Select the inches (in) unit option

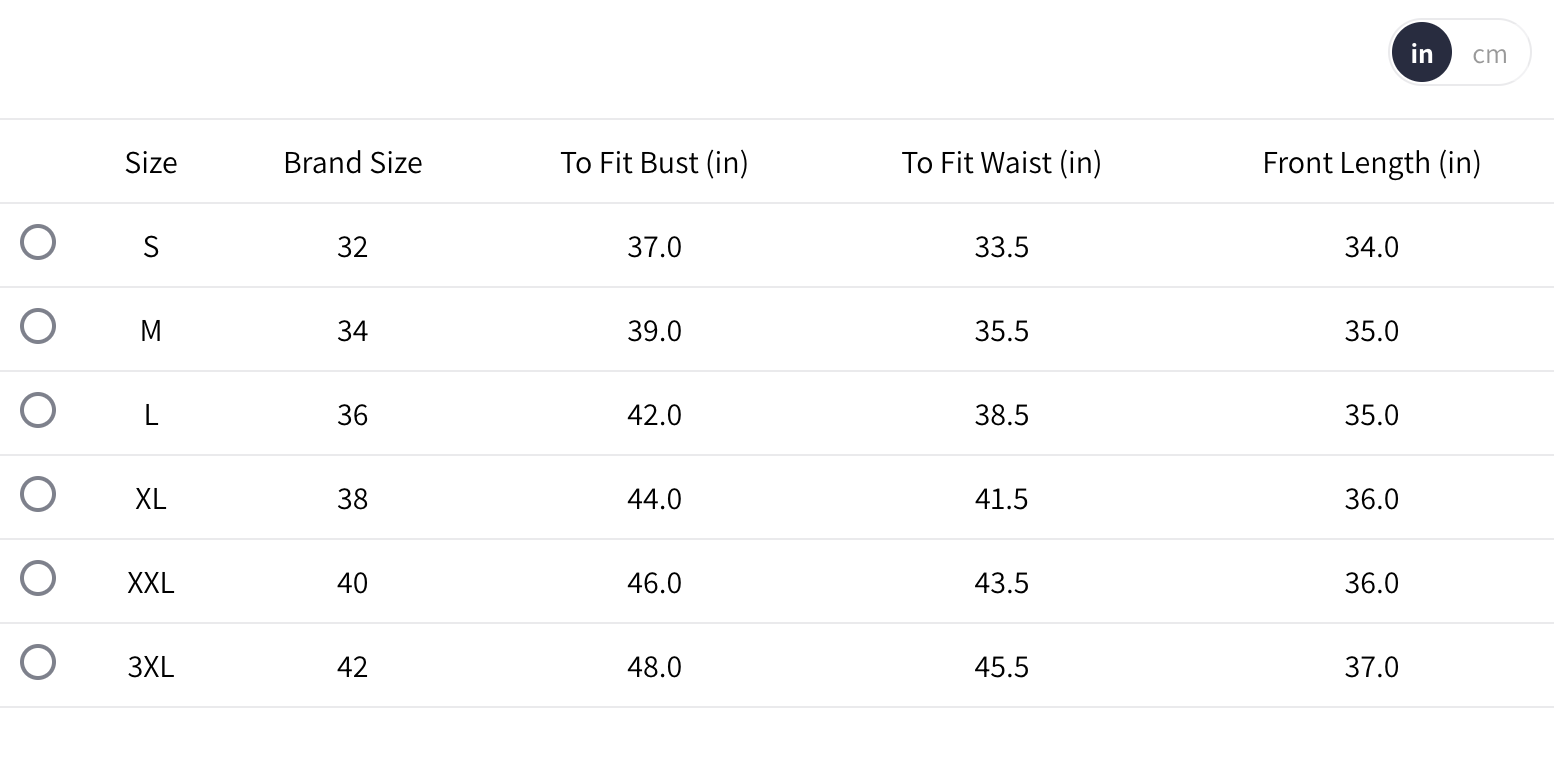(x=1421, y=54)
